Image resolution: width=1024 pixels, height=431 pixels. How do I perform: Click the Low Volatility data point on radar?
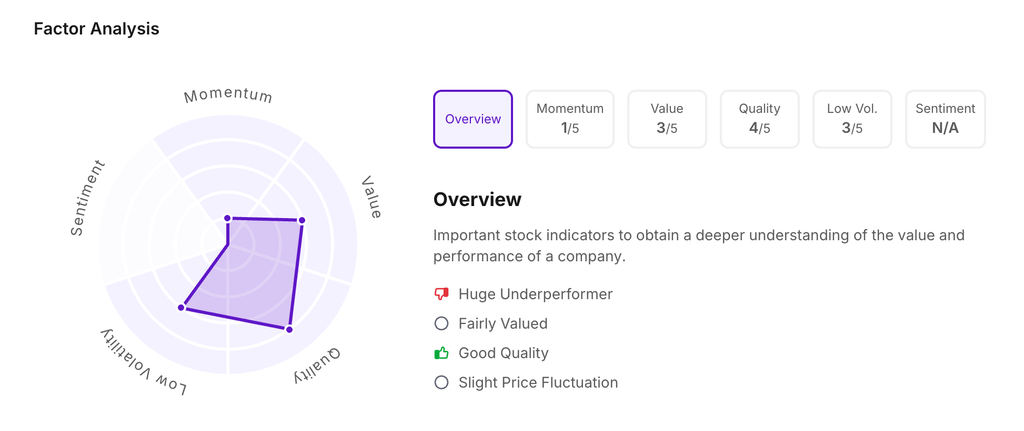point(182,307)
